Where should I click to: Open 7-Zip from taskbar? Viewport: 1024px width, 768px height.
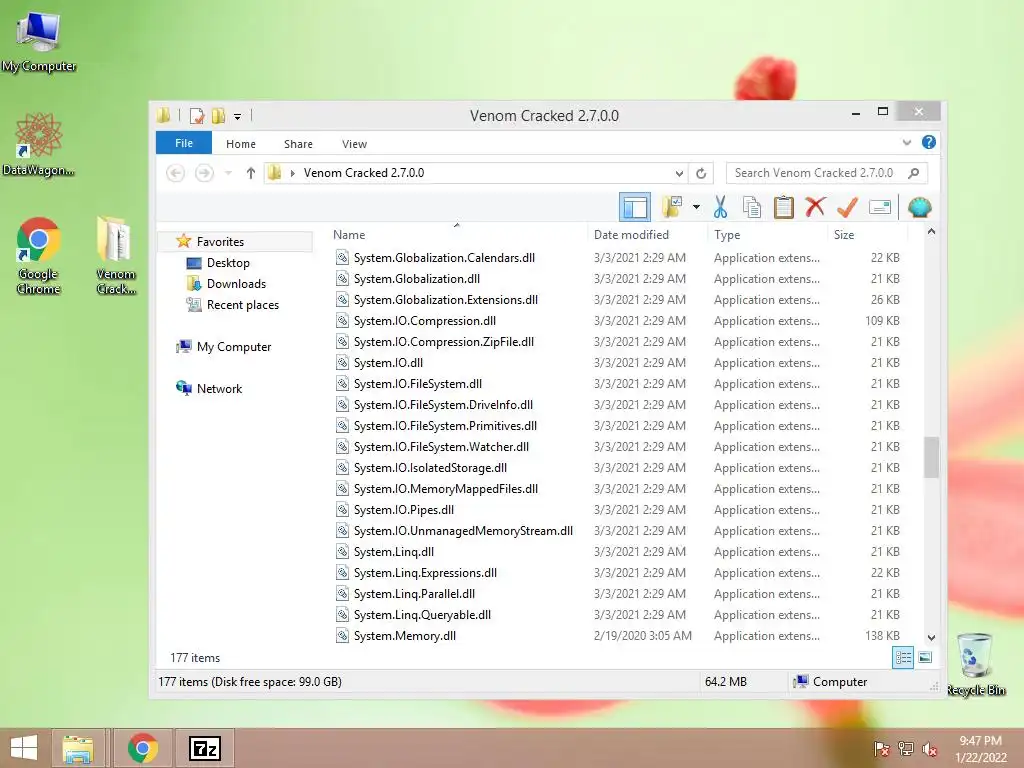pyautogui.click(x=204, y=748)
